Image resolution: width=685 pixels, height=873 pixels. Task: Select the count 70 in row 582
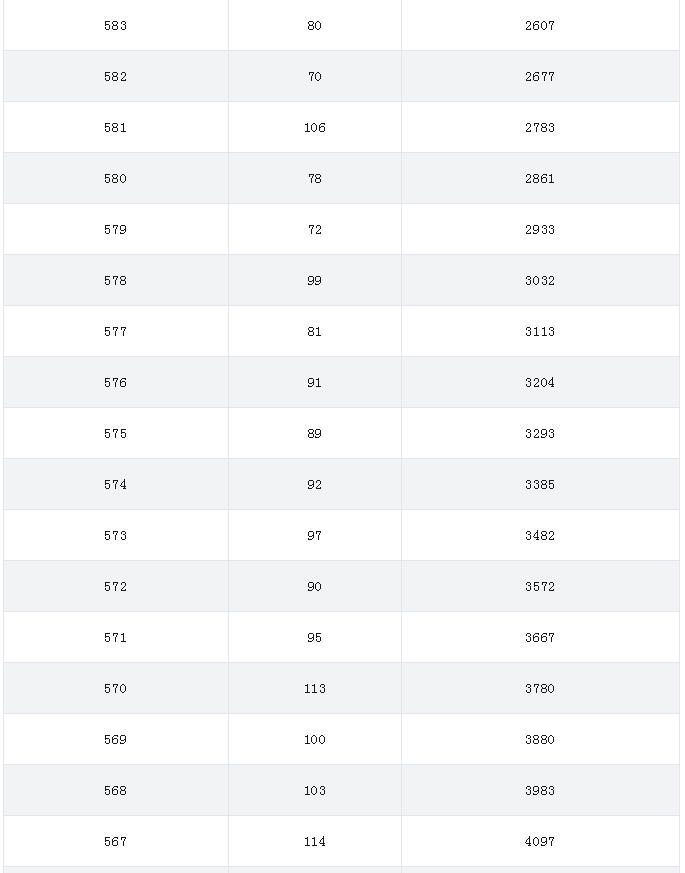pyautogui.click(x=315, y=76)
